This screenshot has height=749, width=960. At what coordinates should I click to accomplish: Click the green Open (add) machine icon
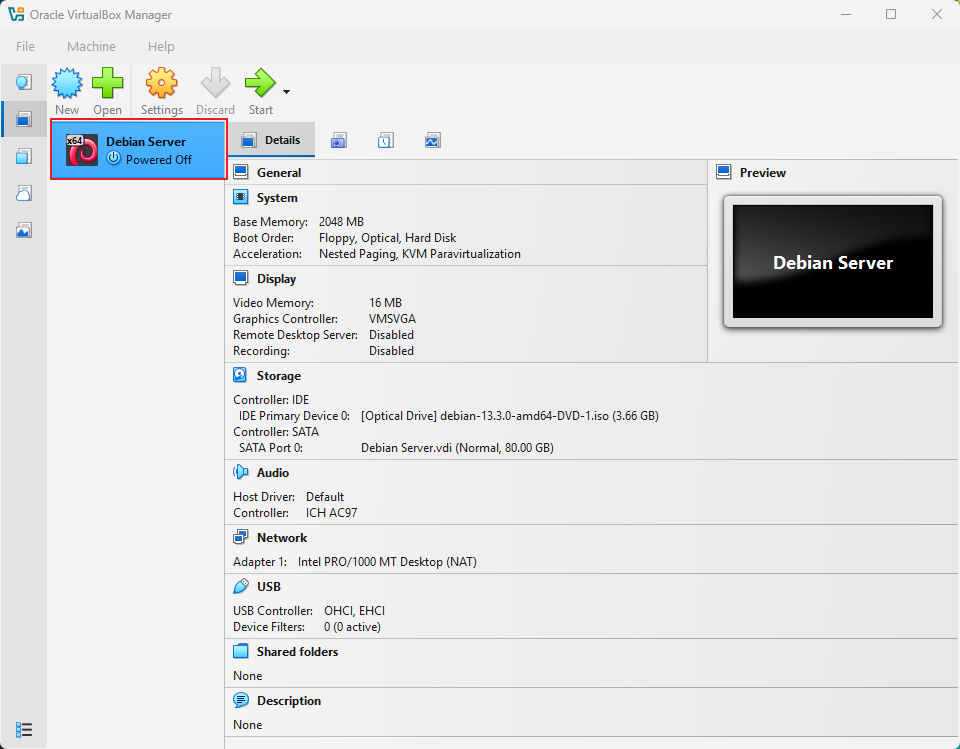[107, 84]
